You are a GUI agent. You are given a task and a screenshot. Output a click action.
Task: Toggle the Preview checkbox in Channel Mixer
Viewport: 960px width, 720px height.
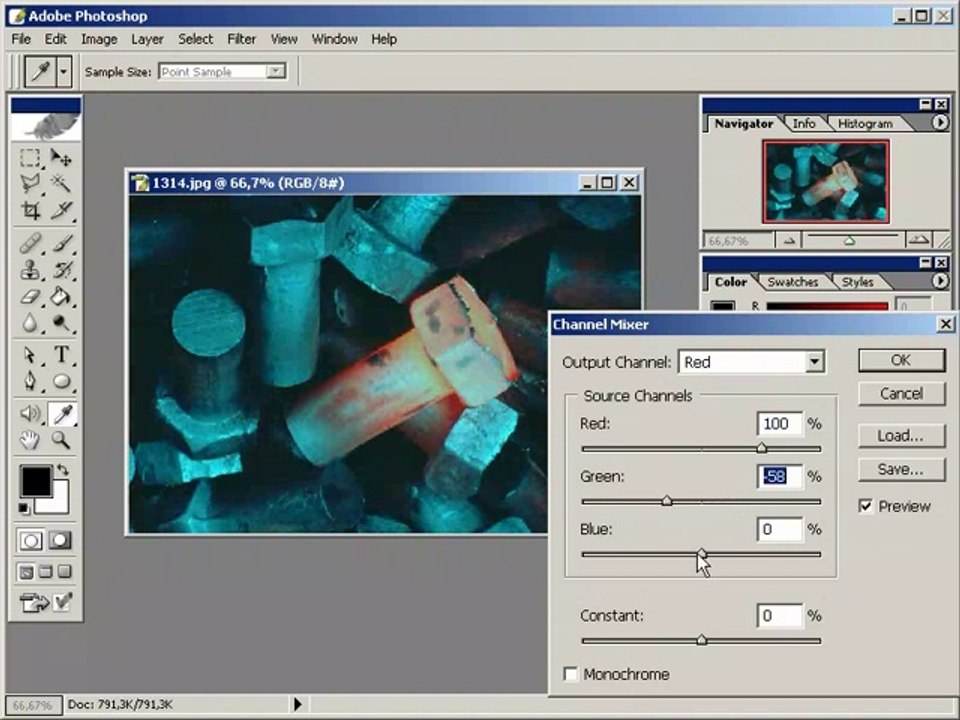tap(865, 506)
